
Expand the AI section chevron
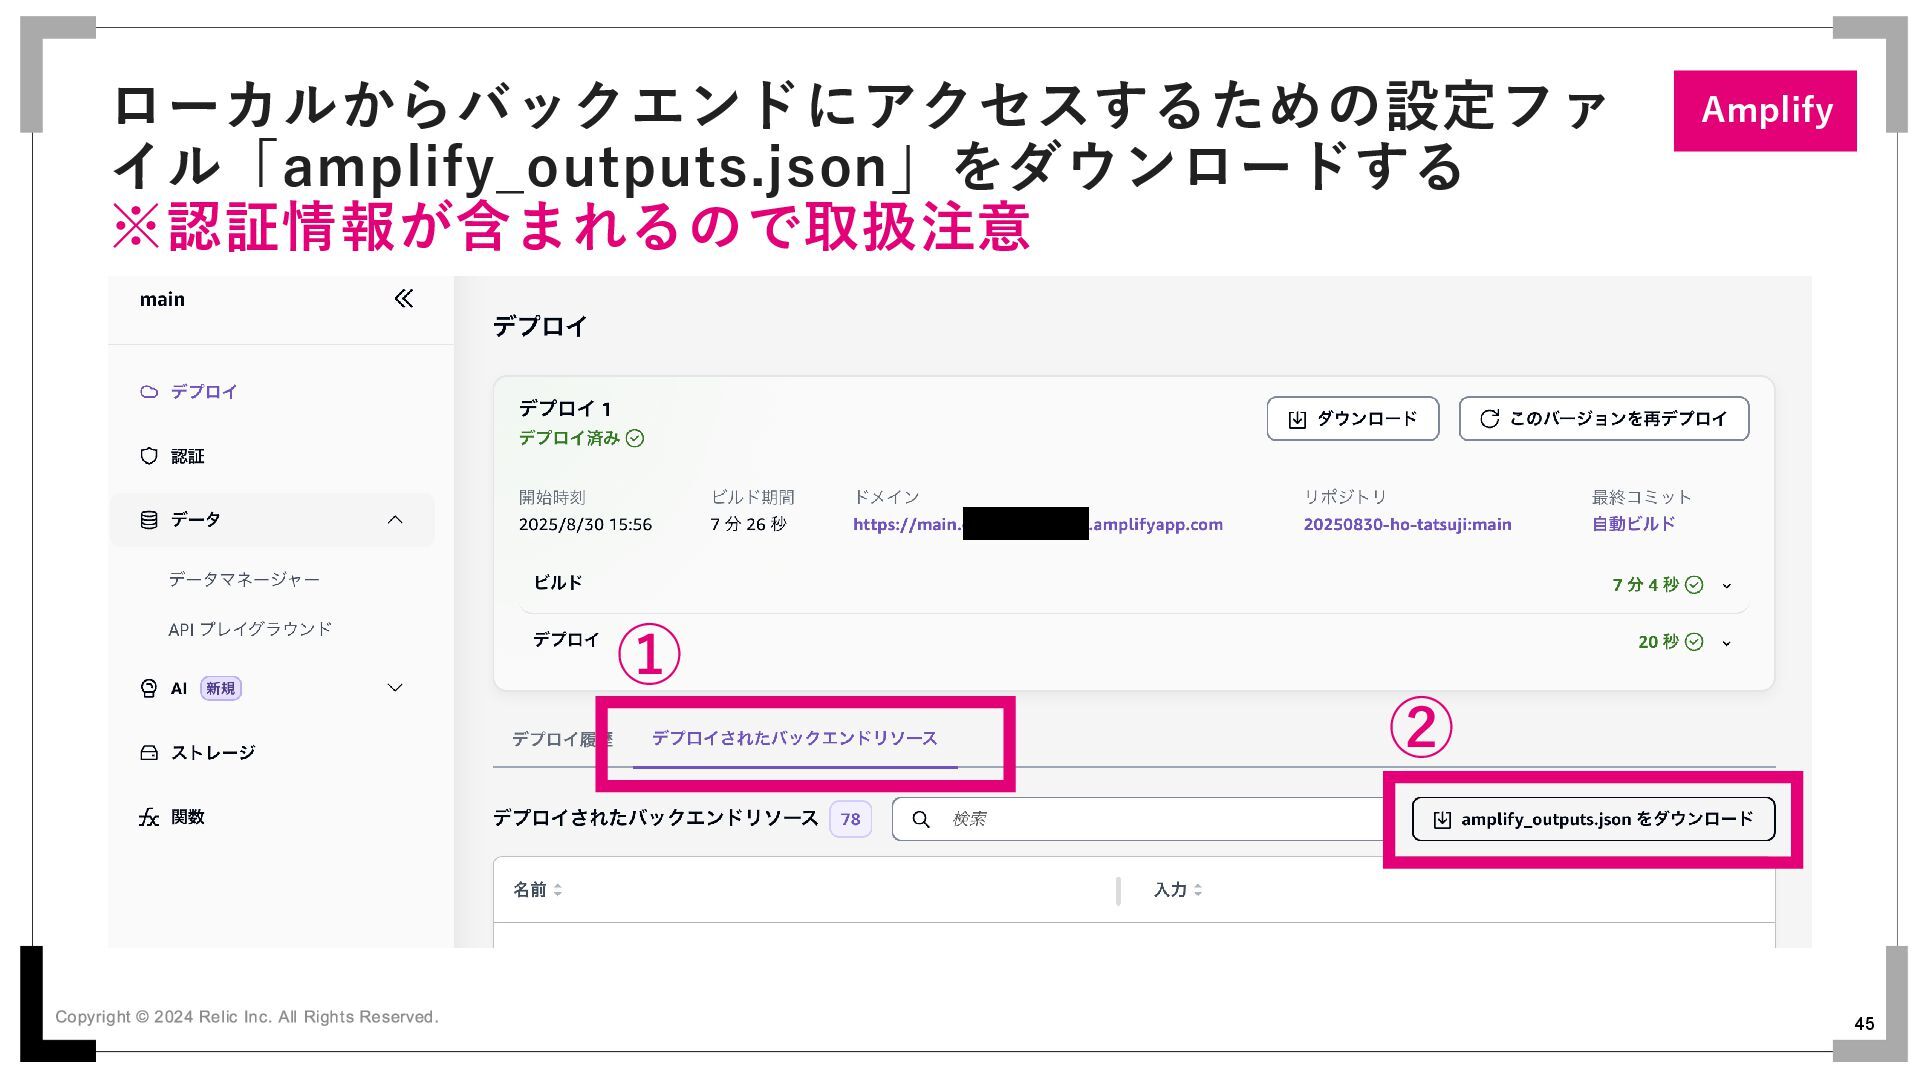point(395,688)
